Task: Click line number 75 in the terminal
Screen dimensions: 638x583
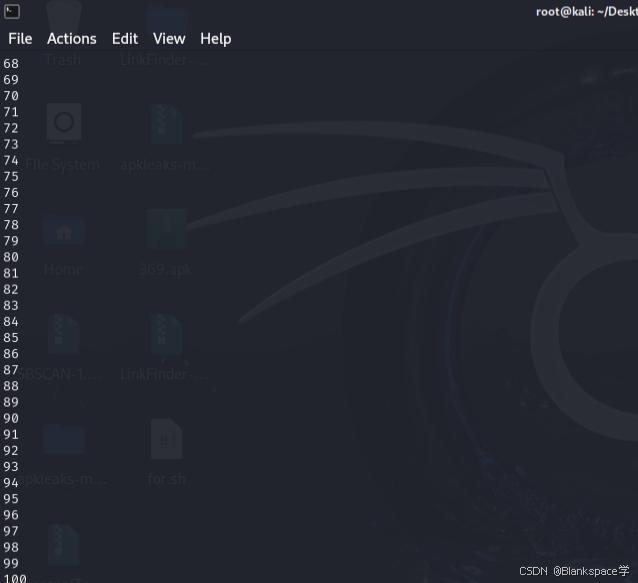Action: (x=11, y=177)
